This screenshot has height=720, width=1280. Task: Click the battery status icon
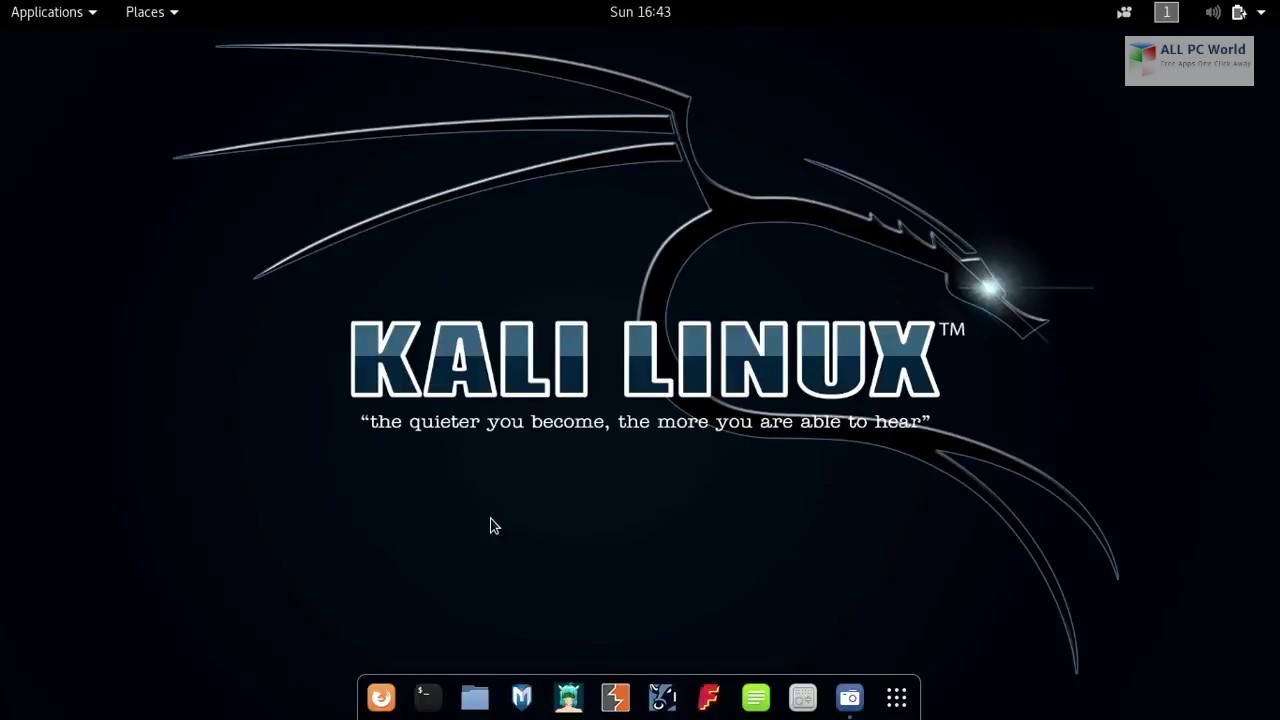(1239, 12)
